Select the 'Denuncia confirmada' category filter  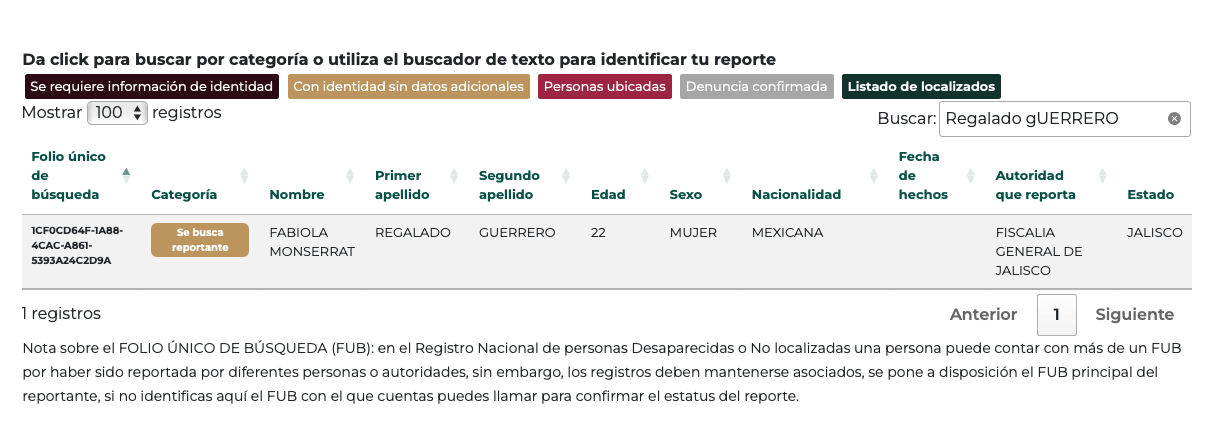(x=756, y=87)
